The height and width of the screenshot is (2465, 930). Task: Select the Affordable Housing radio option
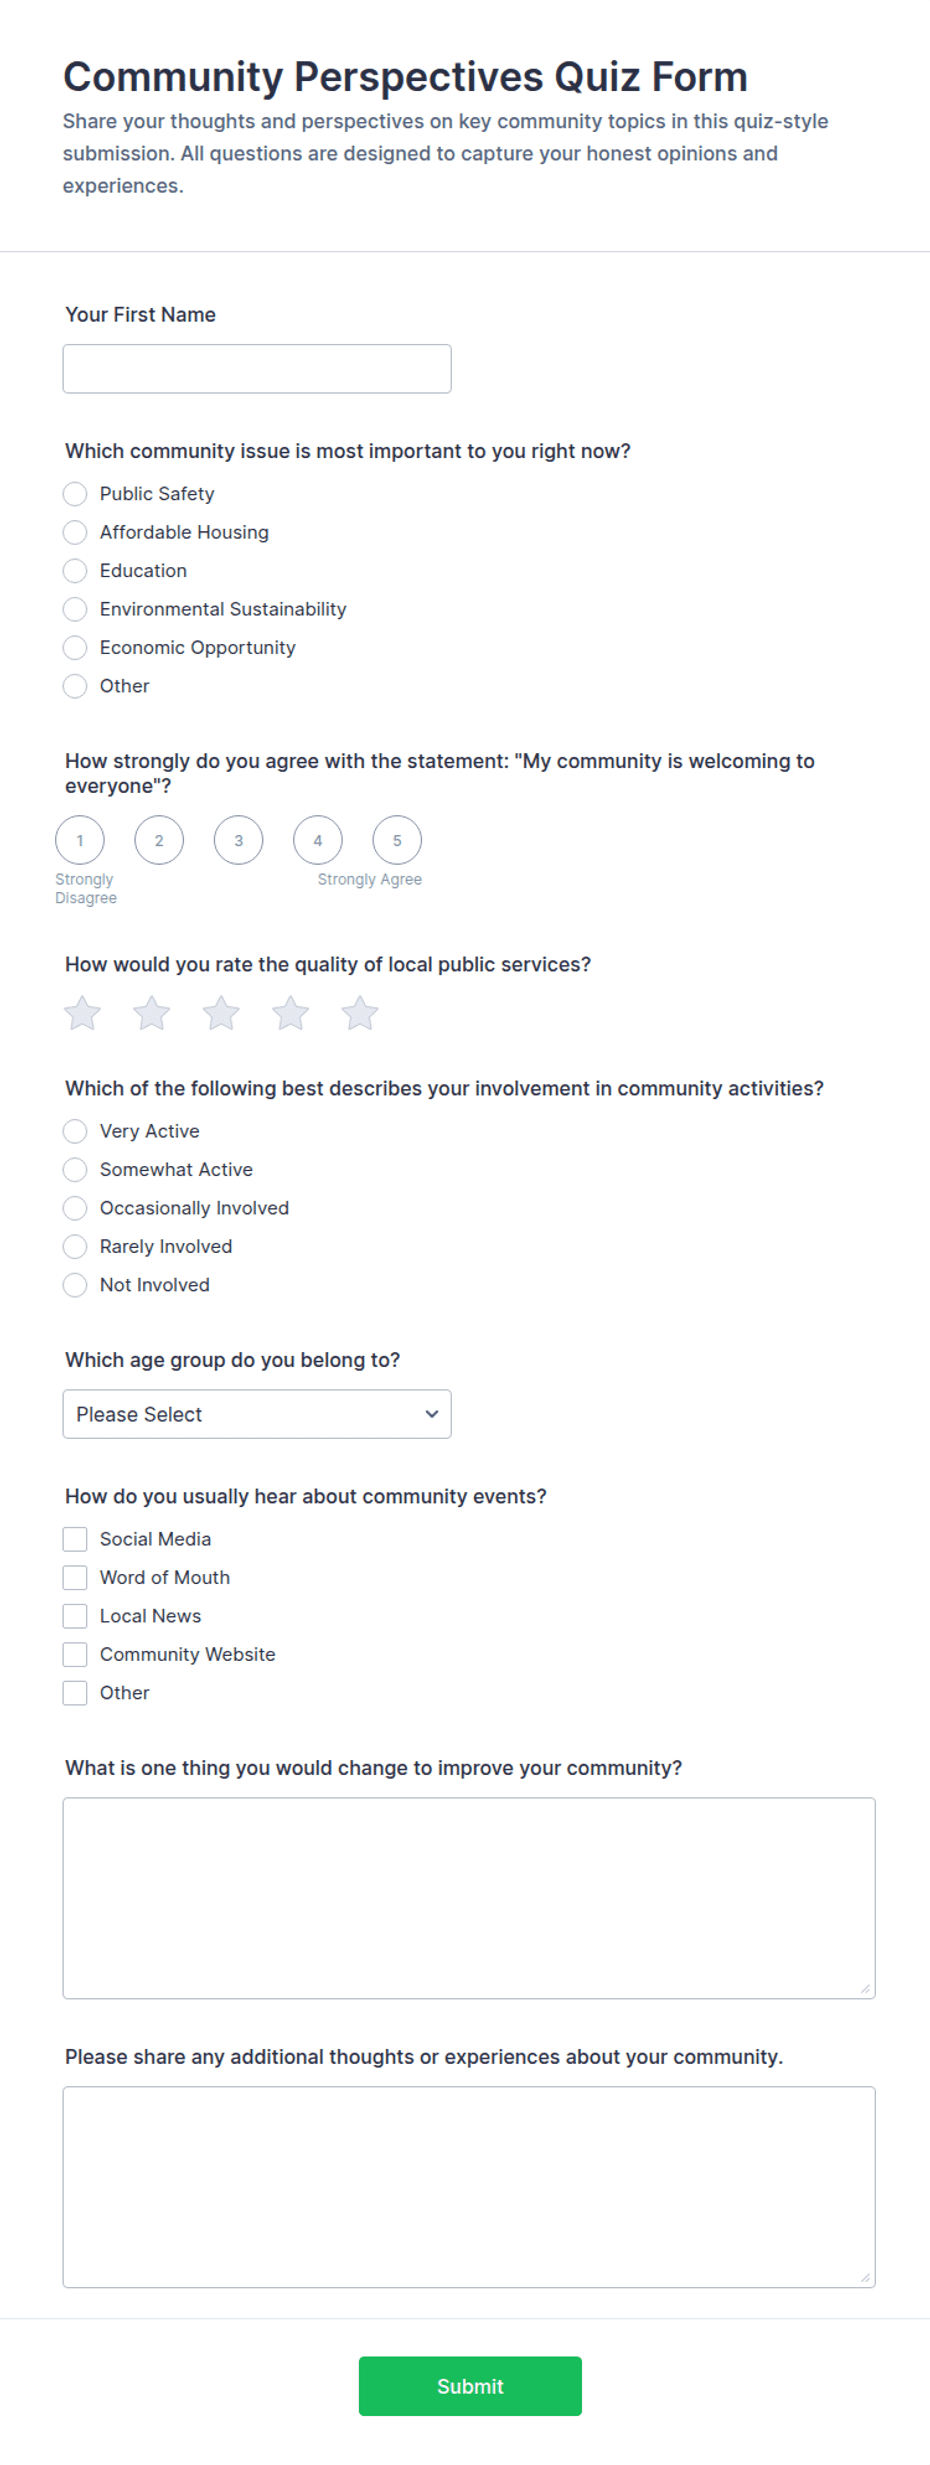[x=75, y=532]
